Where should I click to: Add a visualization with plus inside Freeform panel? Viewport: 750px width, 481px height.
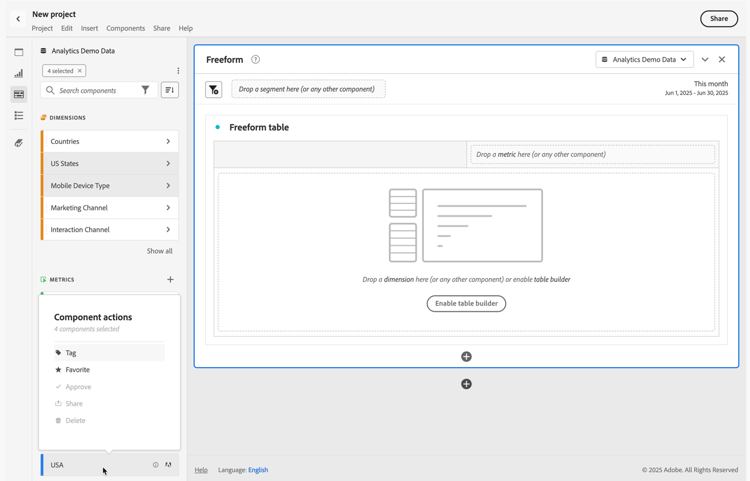(466, 357)
